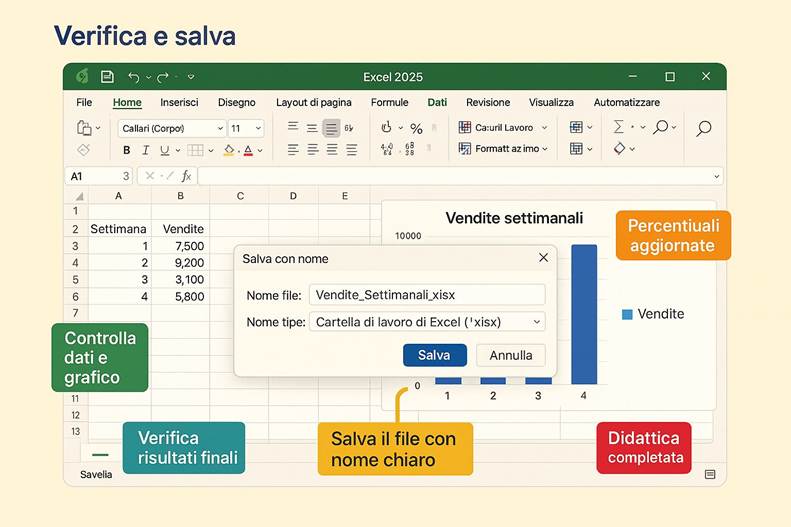791x527 pixels.
Task: Switch to the Formule tab
Action: pos(389,102)
